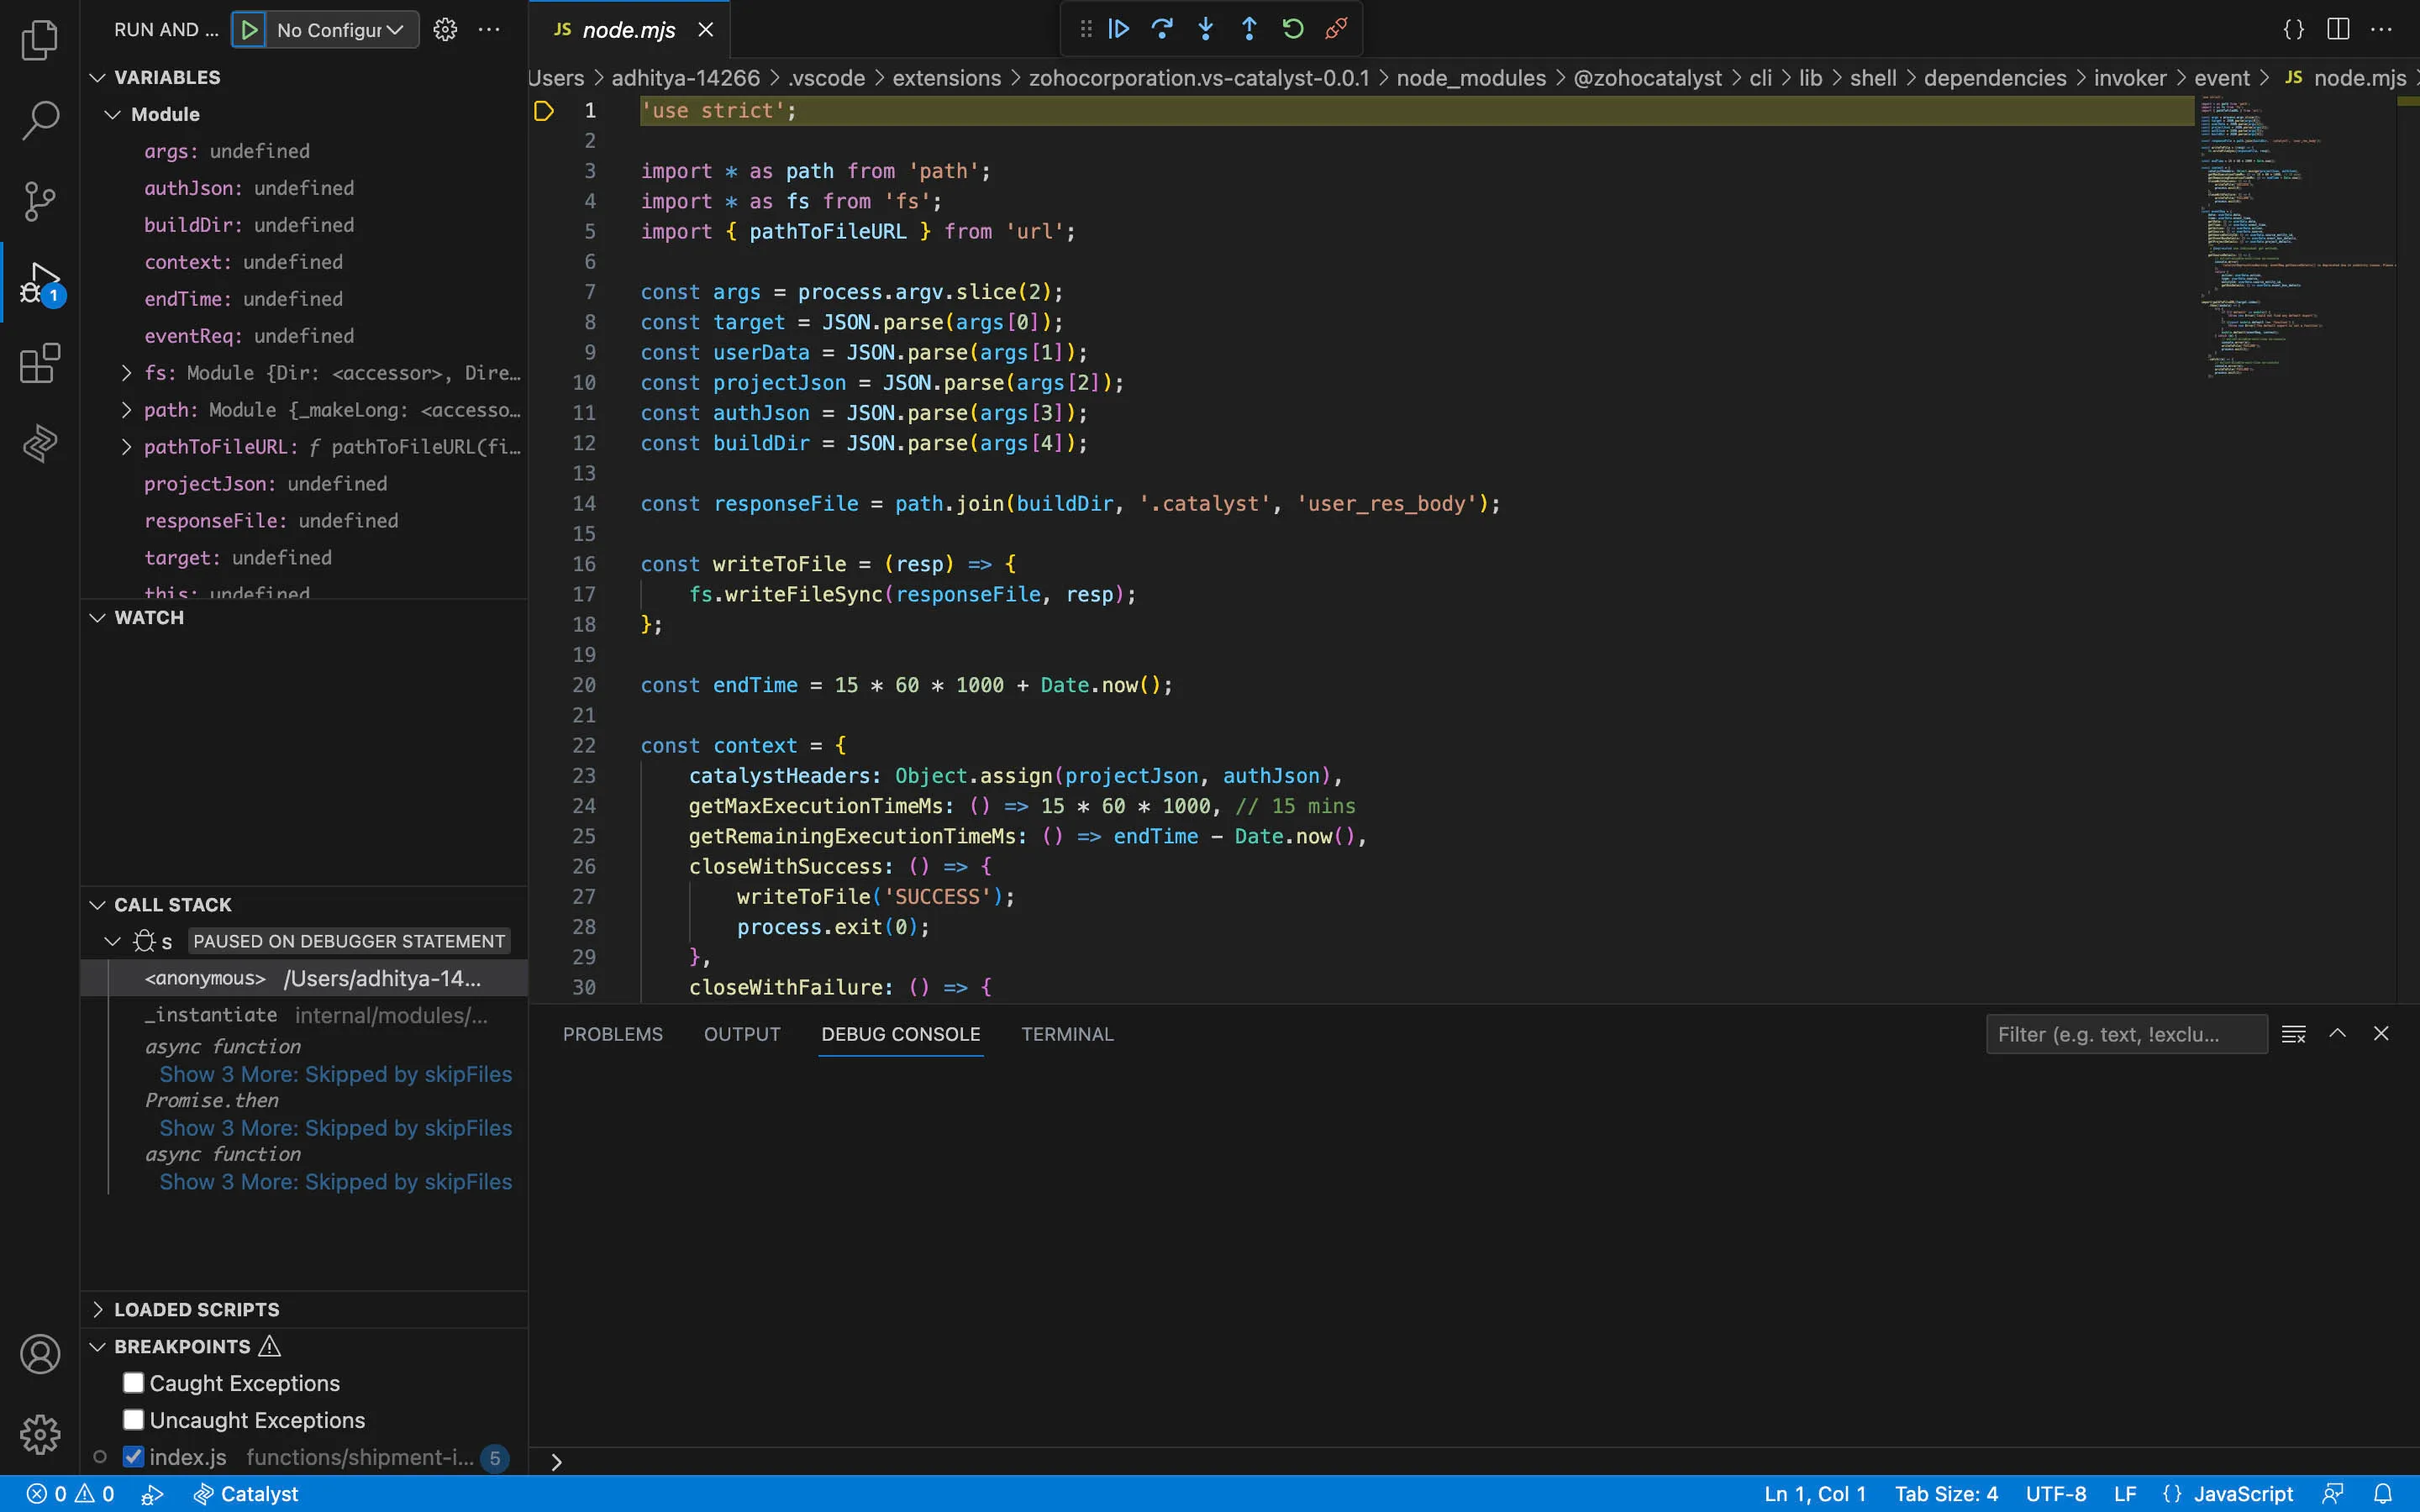The width and height of the screenshot is (2420, 1512).
Task: Close the node.mjs editor tab
Action: pos(706,30)
